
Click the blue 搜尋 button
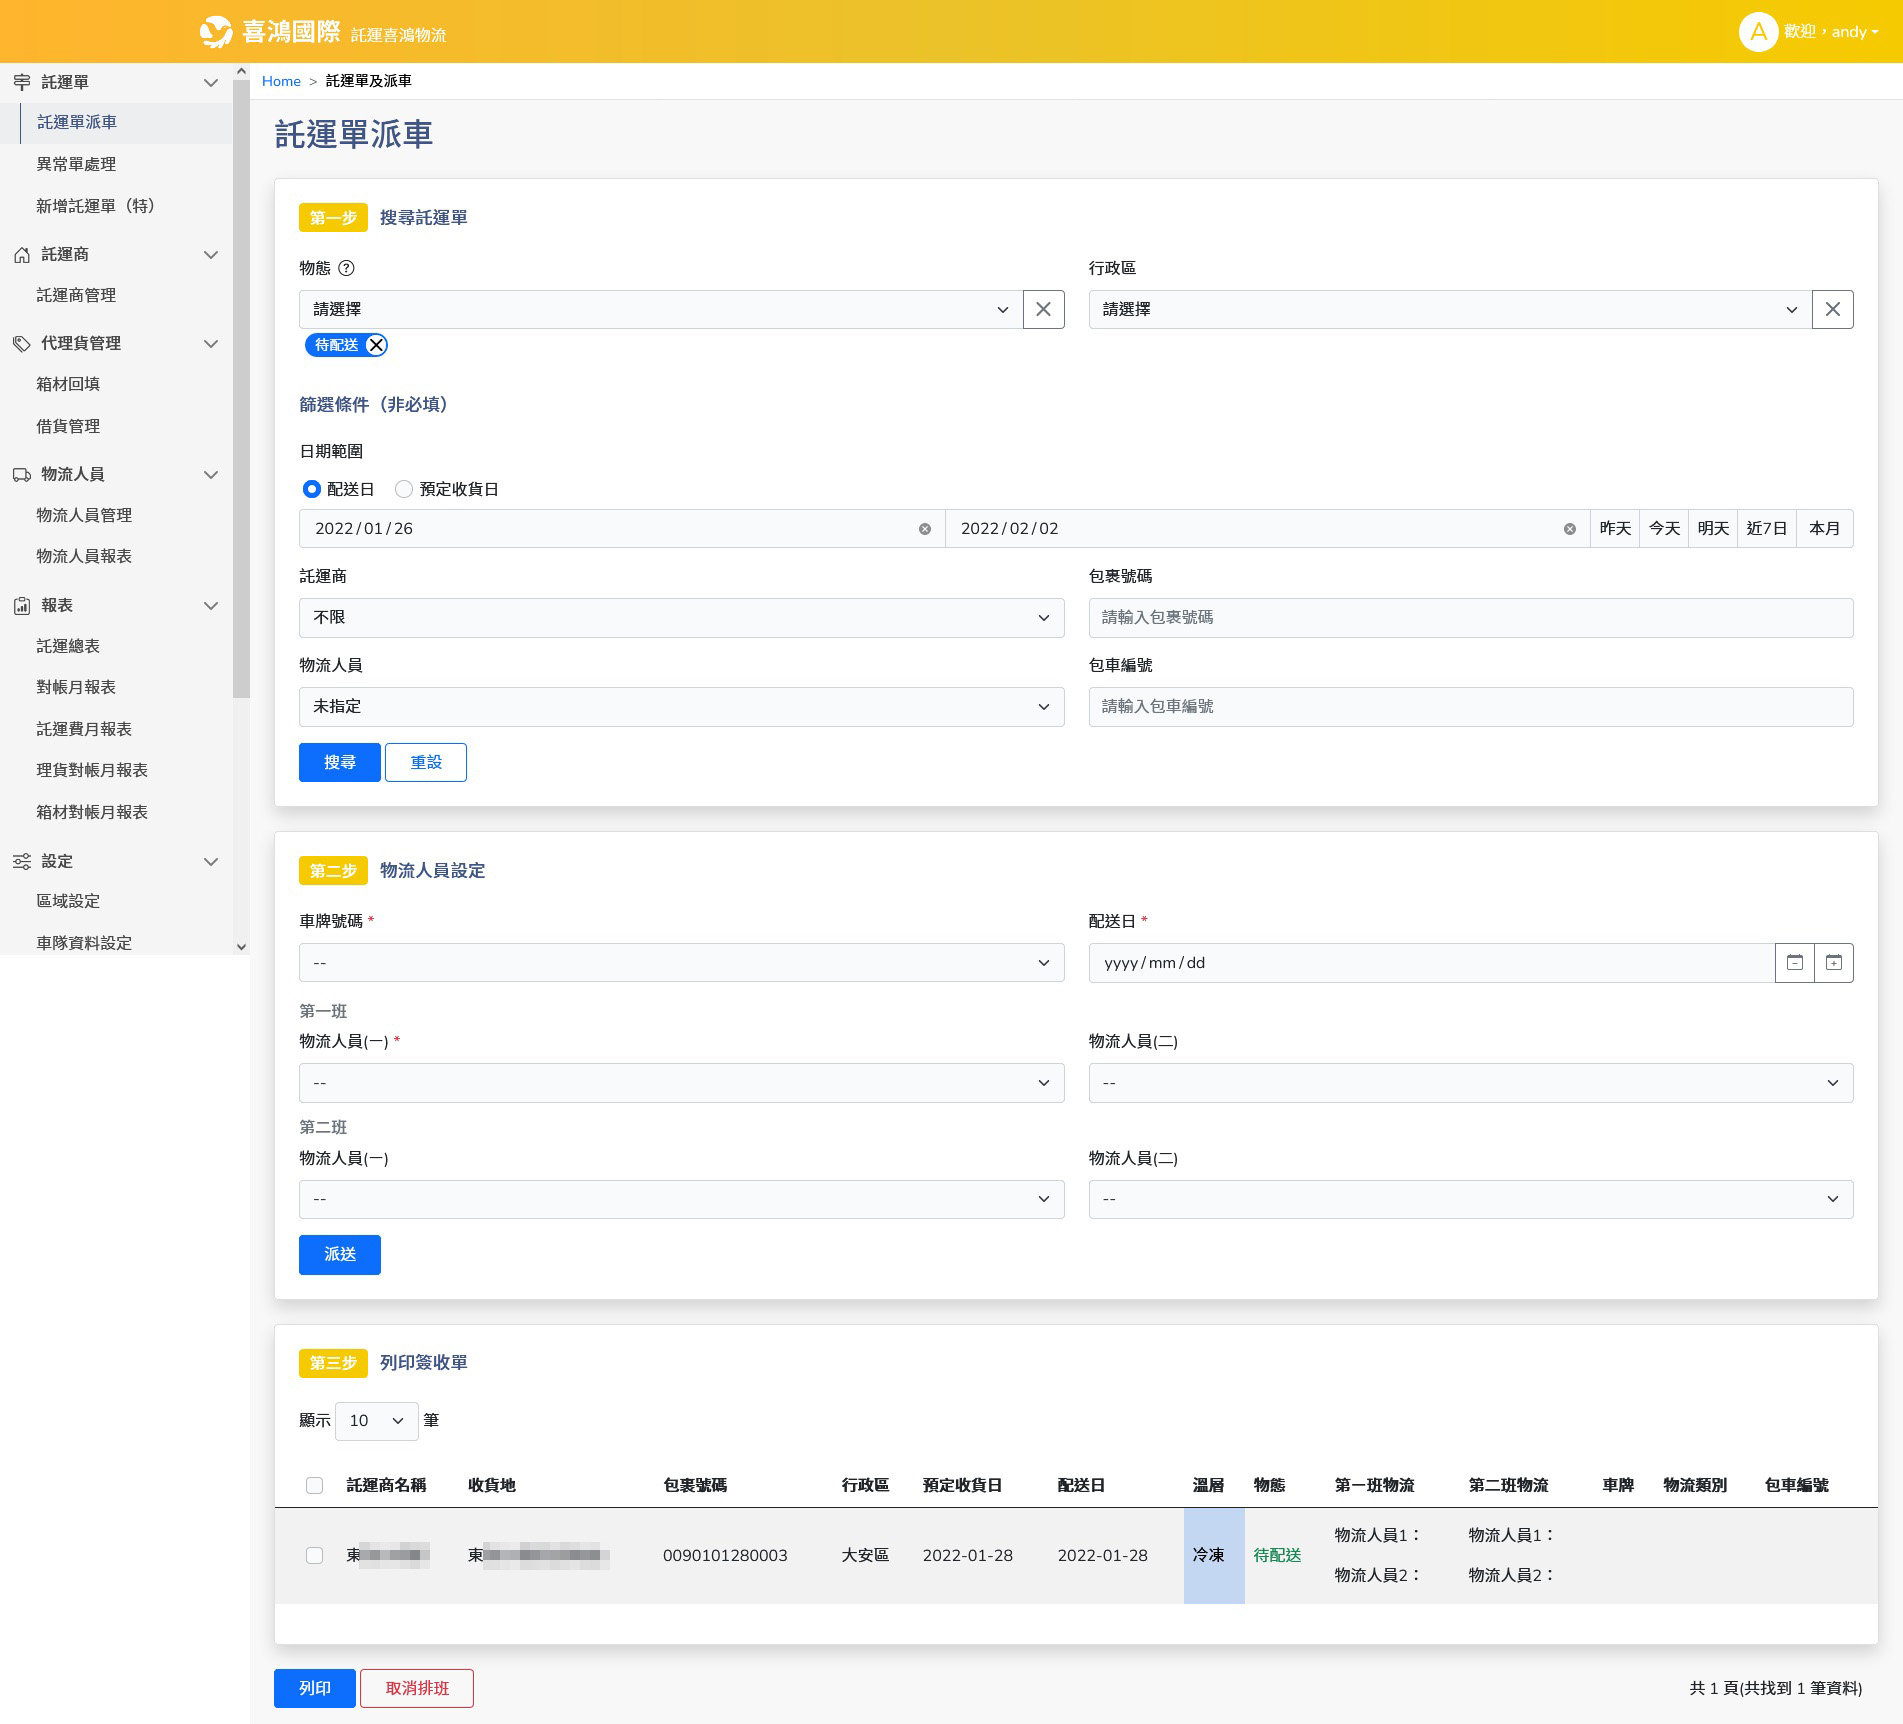click(339, 762)
